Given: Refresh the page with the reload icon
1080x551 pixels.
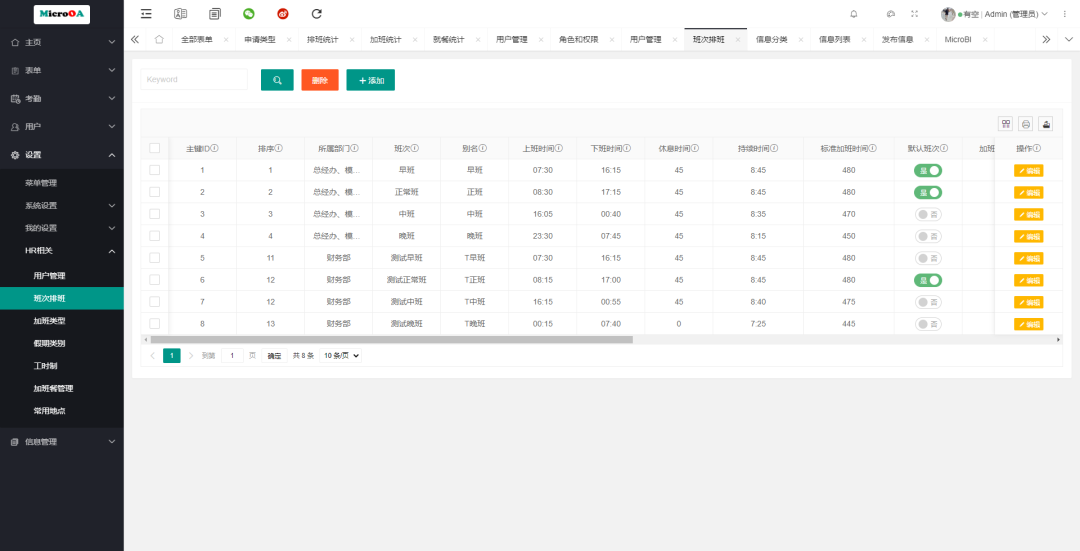Looking at the screenshot, I should point(317,14).
